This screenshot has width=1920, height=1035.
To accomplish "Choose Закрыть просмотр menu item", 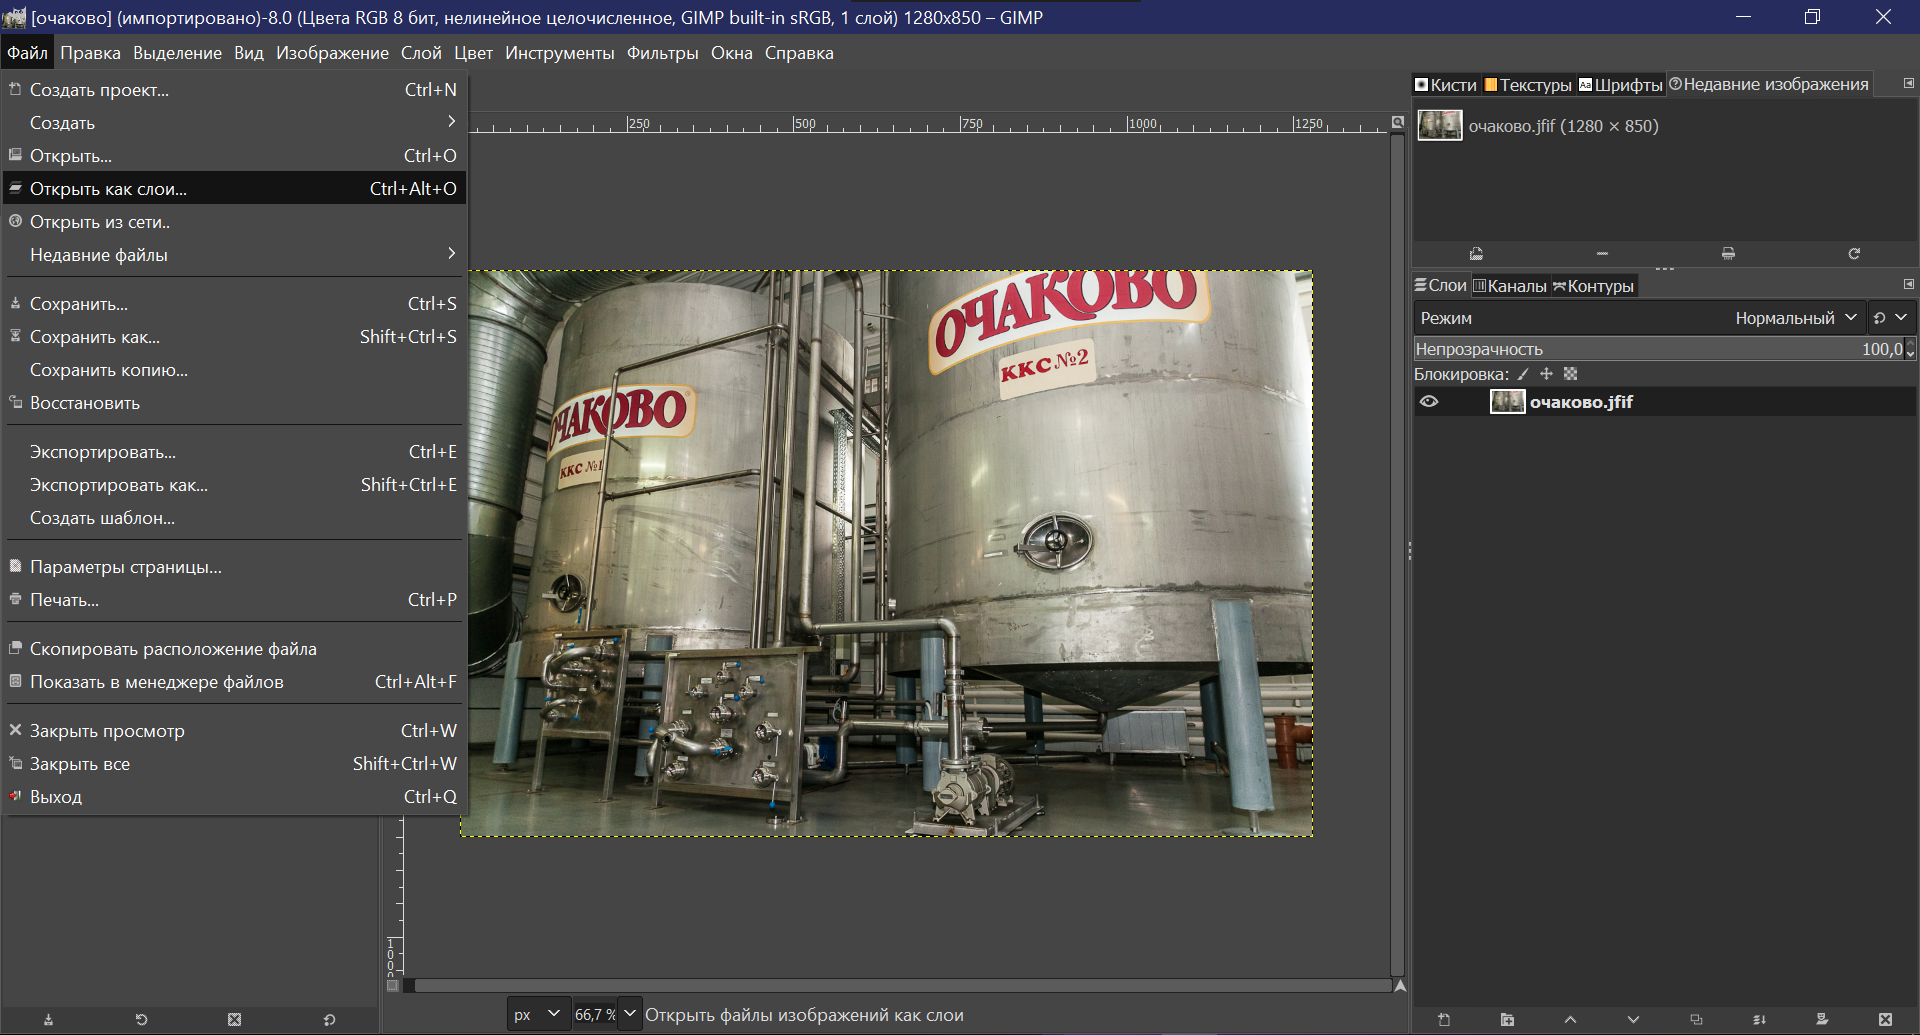I will point(234,731).
